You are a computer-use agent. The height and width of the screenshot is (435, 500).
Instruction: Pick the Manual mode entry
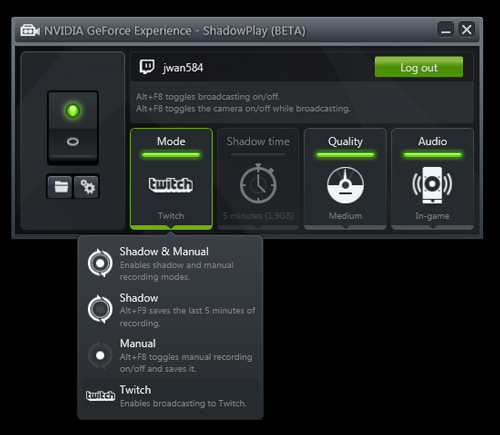click(170, 356)
